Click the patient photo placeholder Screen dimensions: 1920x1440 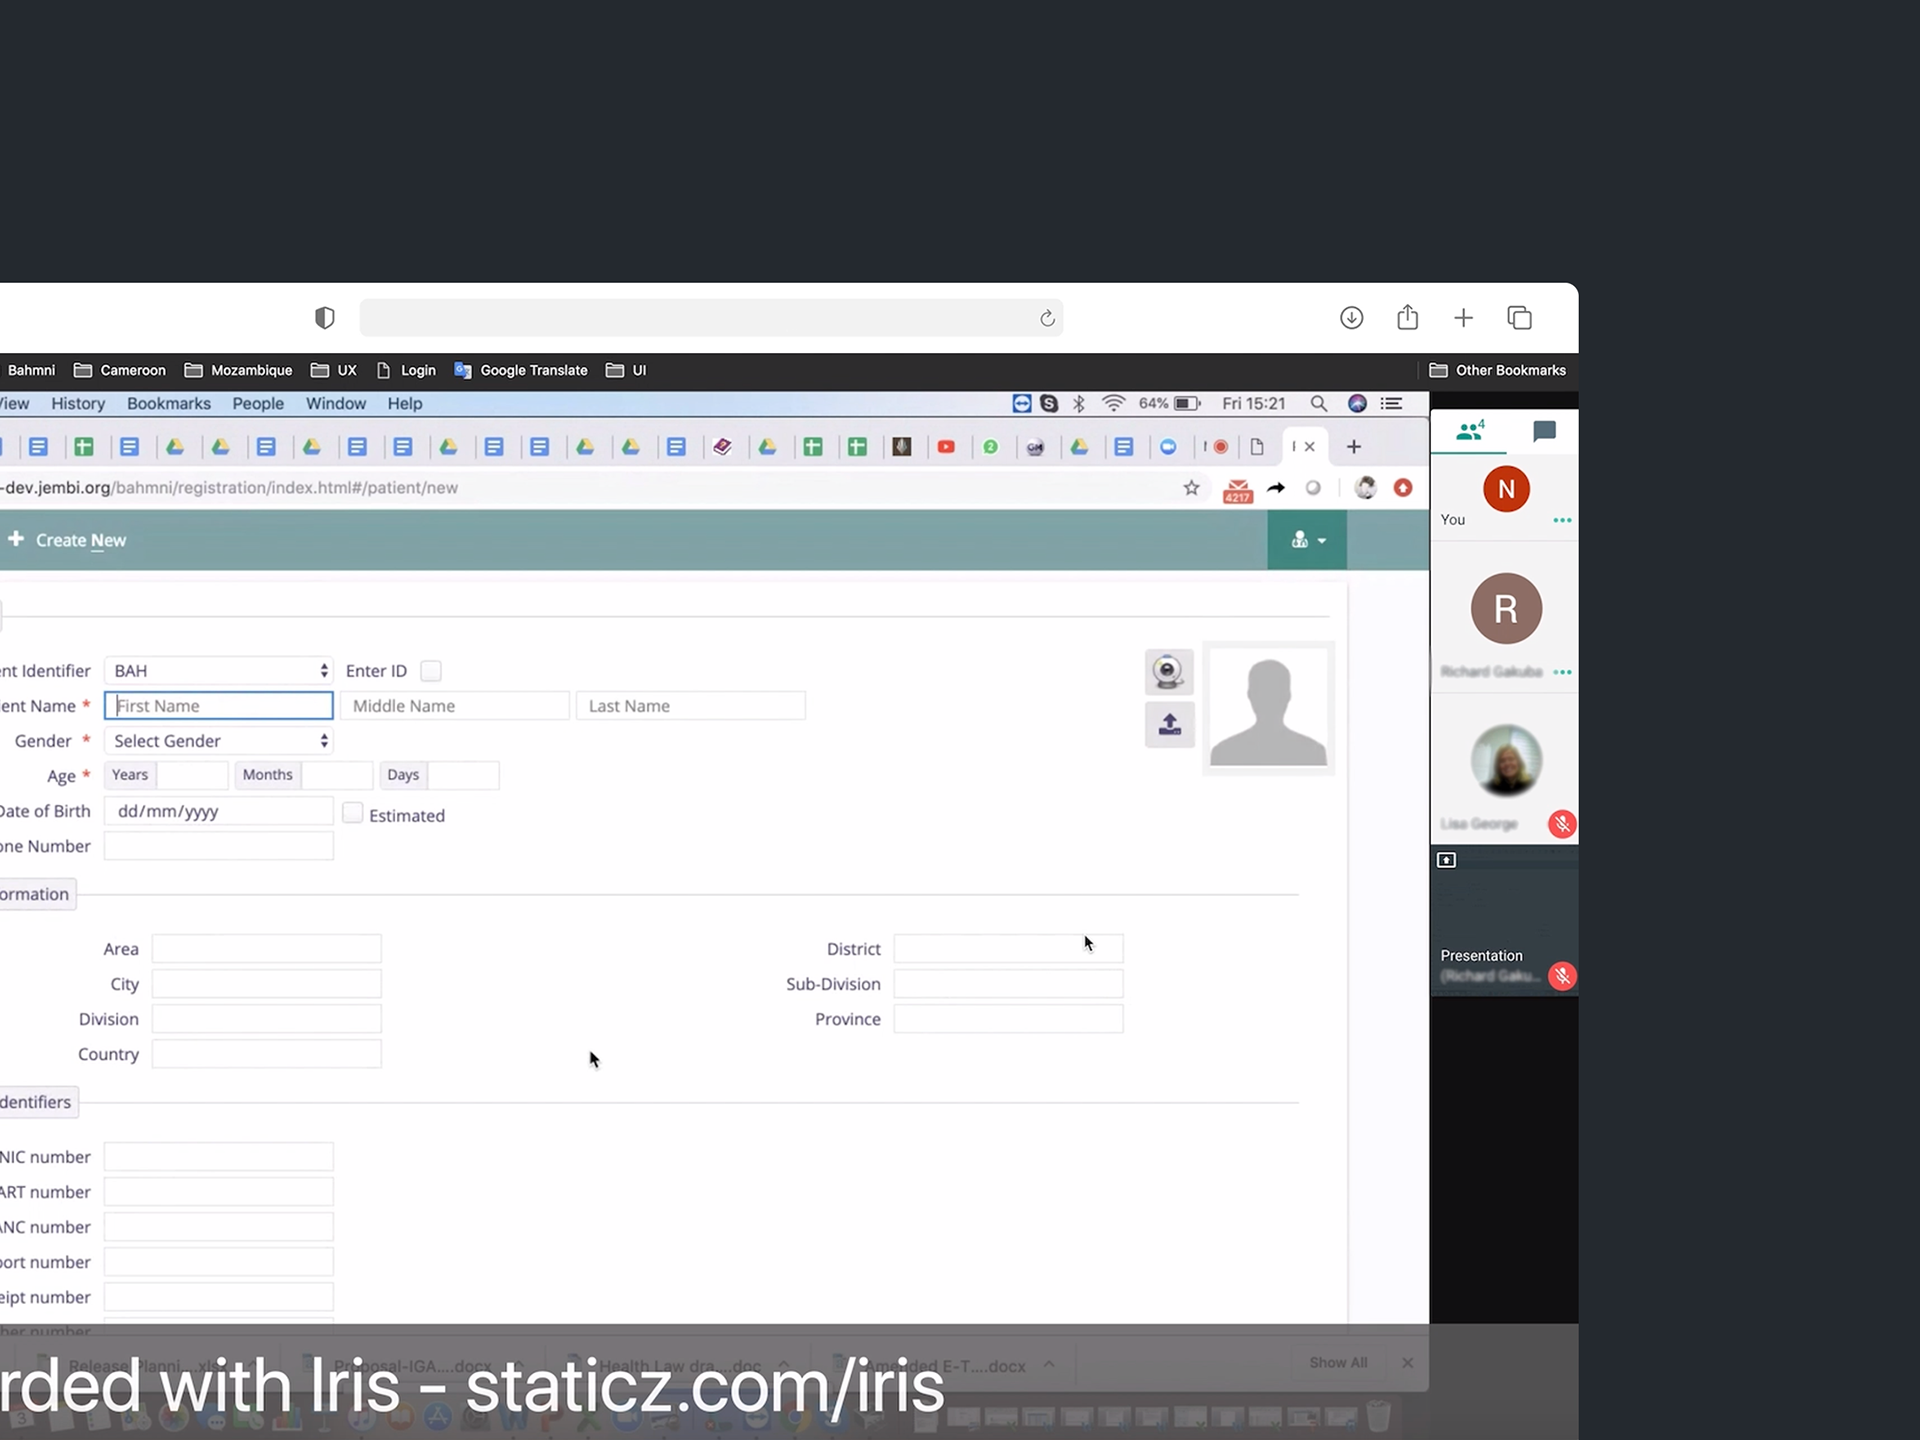pos(1268,708)
